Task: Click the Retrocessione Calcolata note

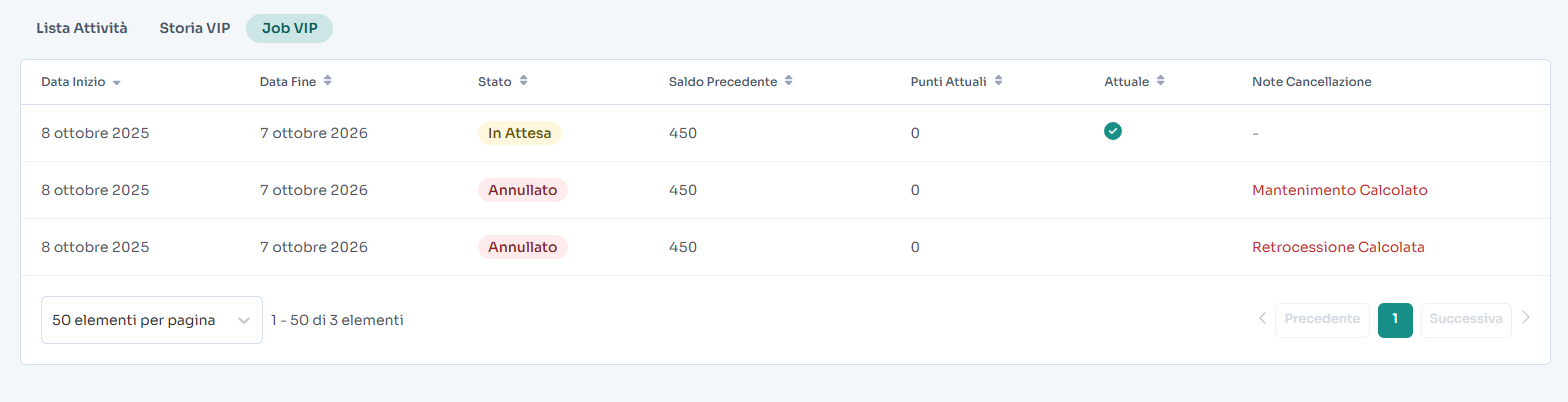Action: click(1338, 247)
